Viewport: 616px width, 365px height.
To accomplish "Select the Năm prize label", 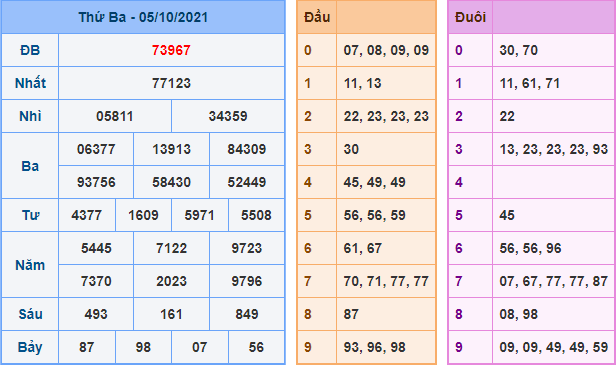I will point(30,265).
